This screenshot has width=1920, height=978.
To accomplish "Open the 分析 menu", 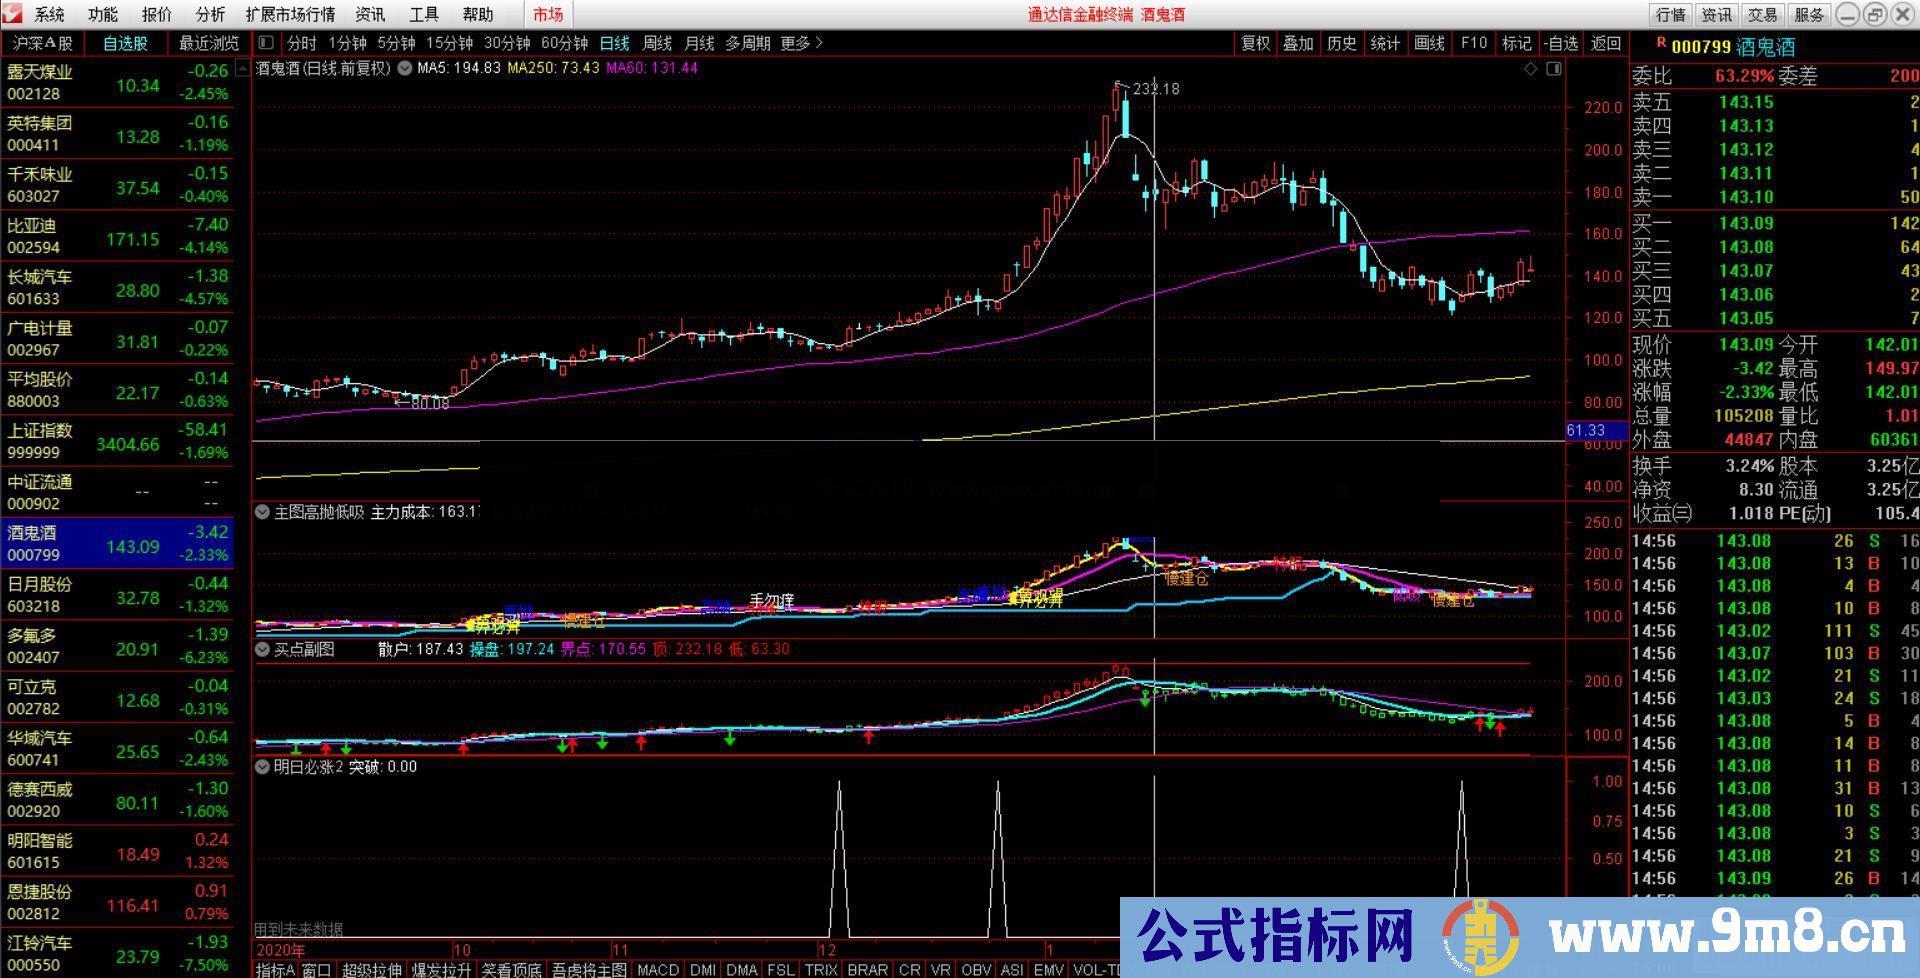I will [x=211, y=14].
